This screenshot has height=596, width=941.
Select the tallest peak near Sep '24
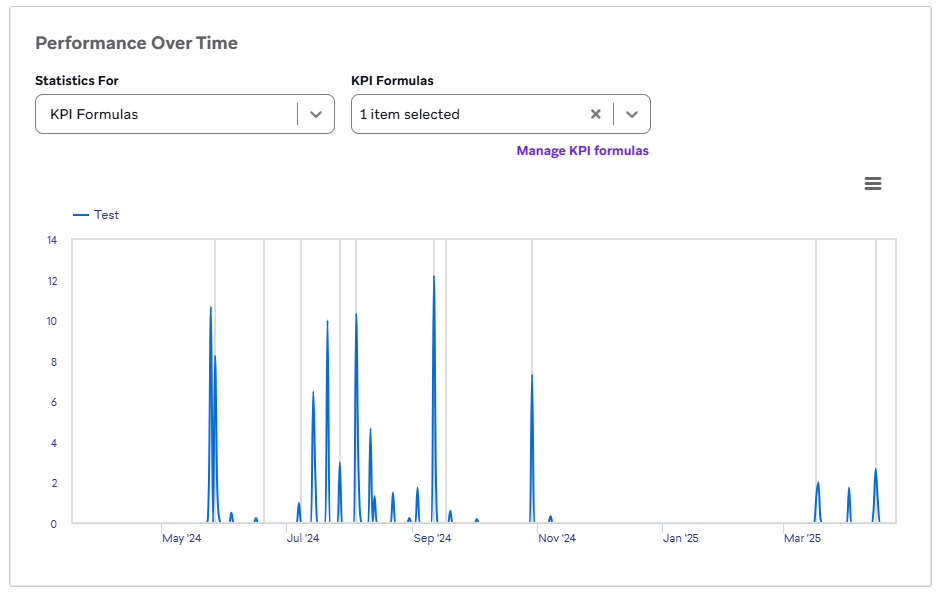[434, 277]
